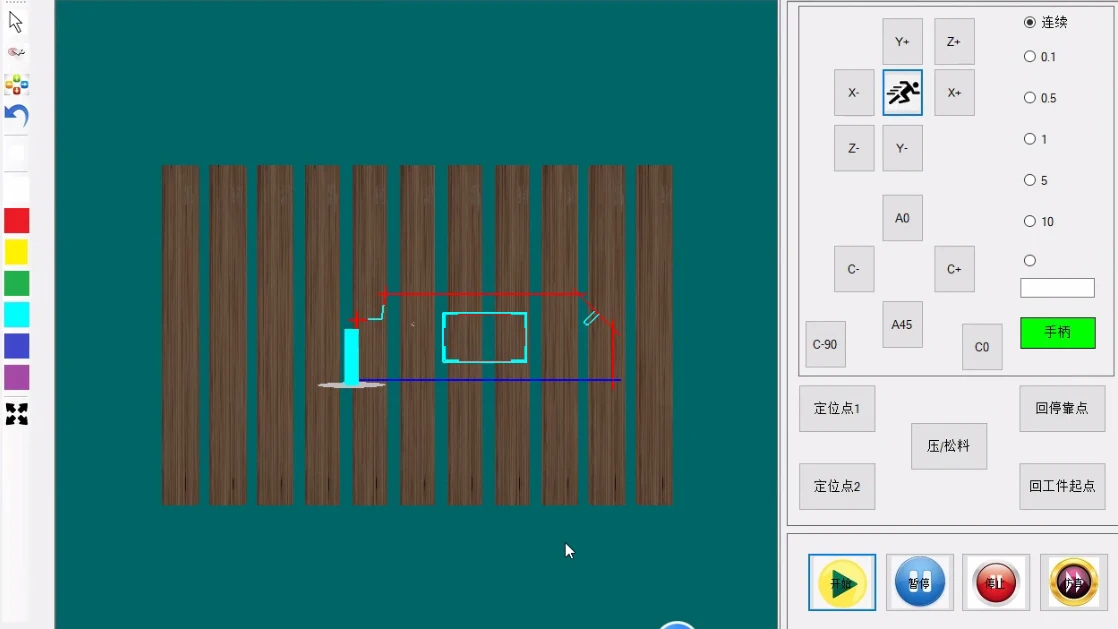Click the 压/松料 button
This screenshot has width=1118, height=629.
(x=949, y=446)
